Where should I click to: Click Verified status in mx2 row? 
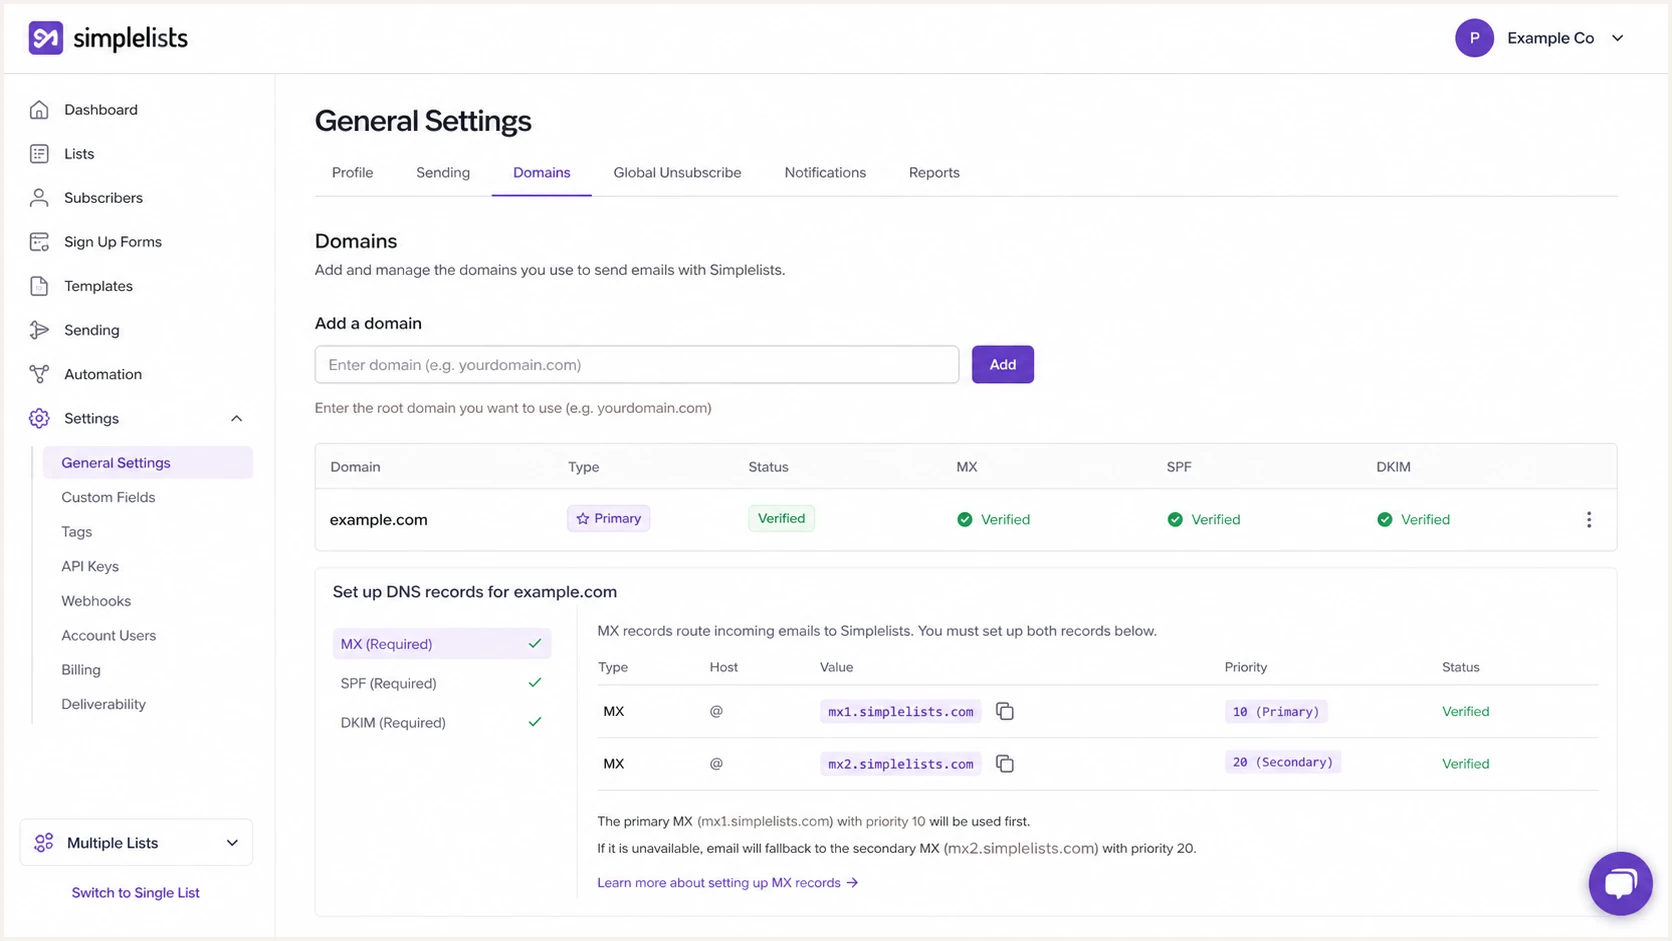point(1465,764)
